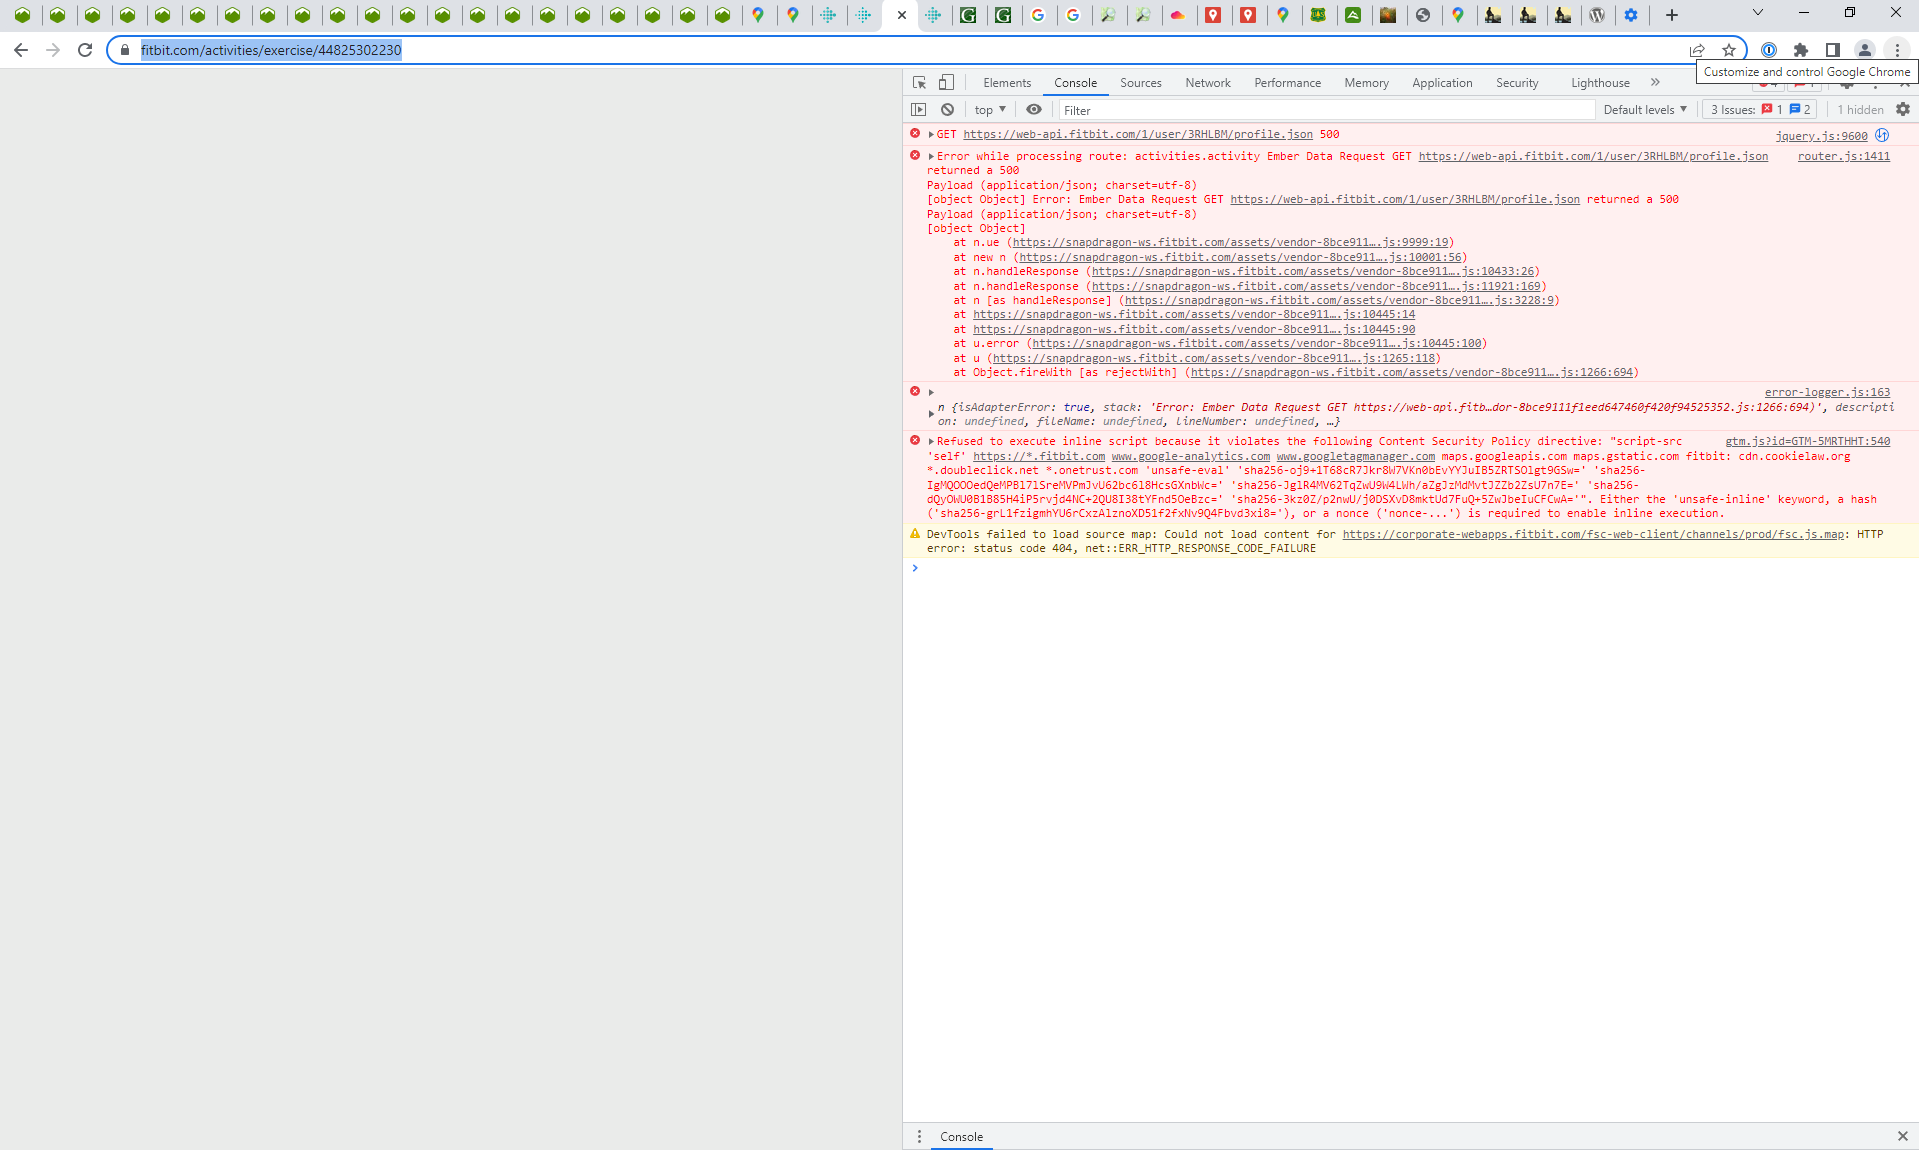Open the vendor js:9999:19 stack link
The image size is (1919, 1150).
click(1230, 242)
